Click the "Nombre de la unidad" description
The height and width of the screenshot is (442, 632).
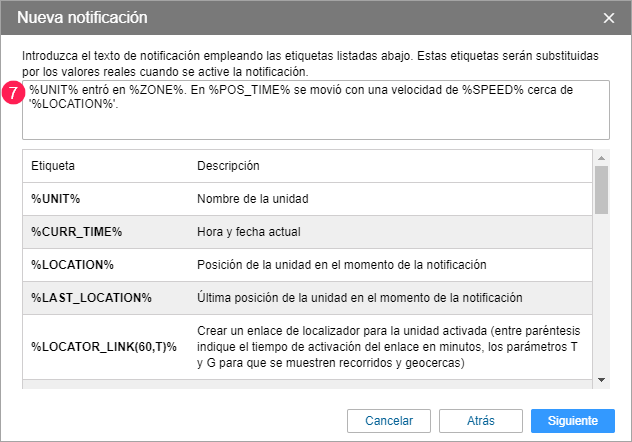pyautogui.click(x=255, y=198)
